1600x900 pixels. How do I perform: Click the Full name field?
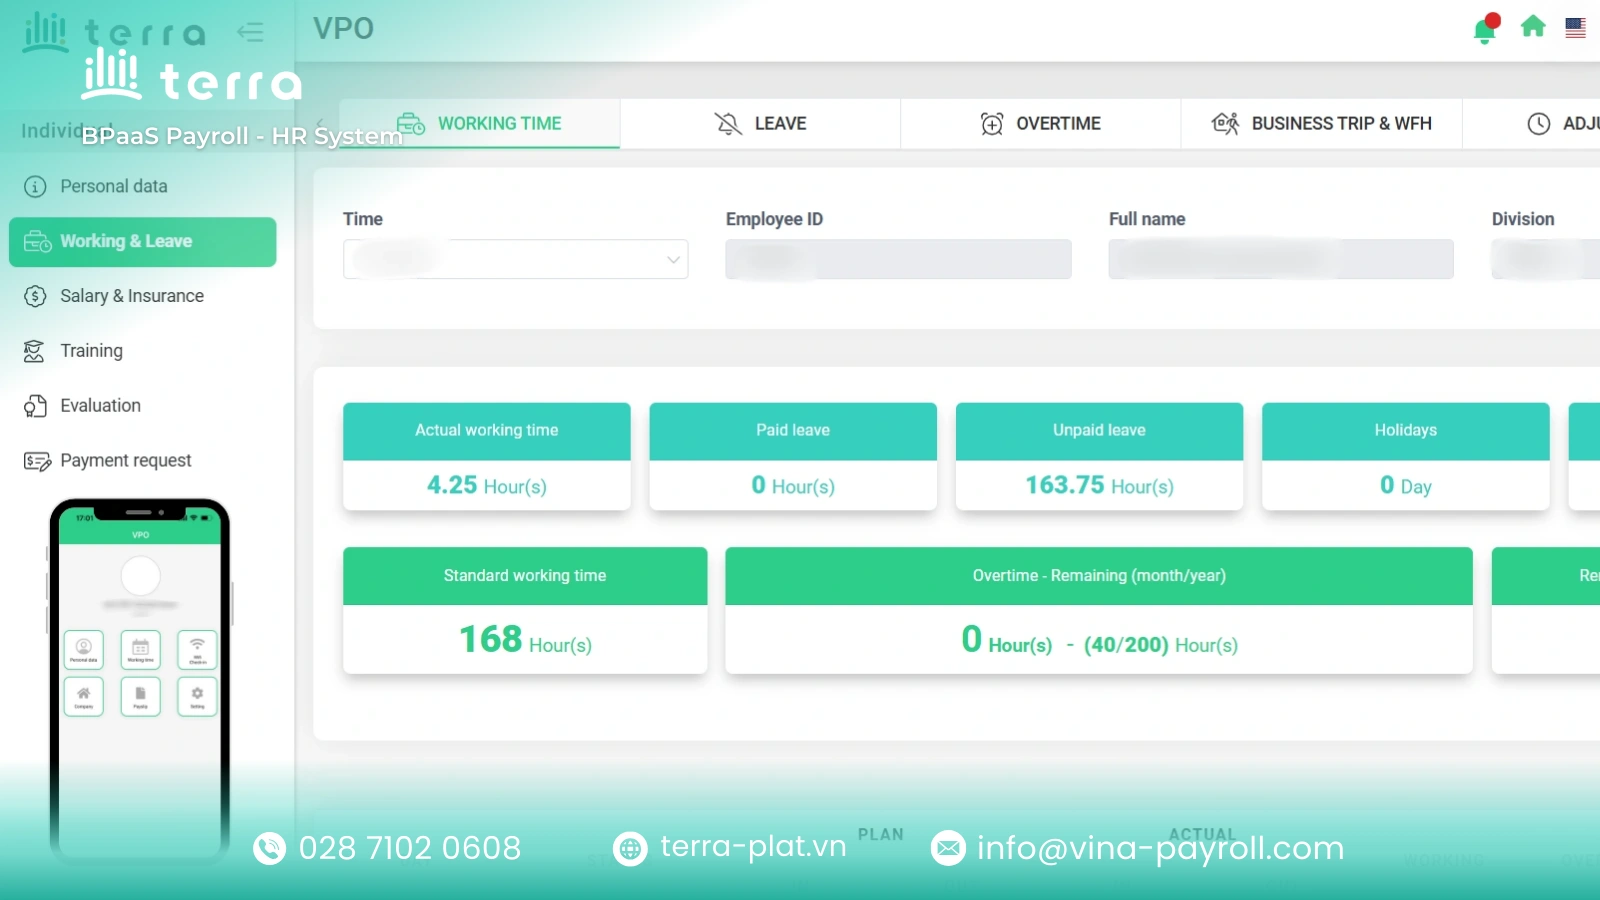tap(1281, 259)
